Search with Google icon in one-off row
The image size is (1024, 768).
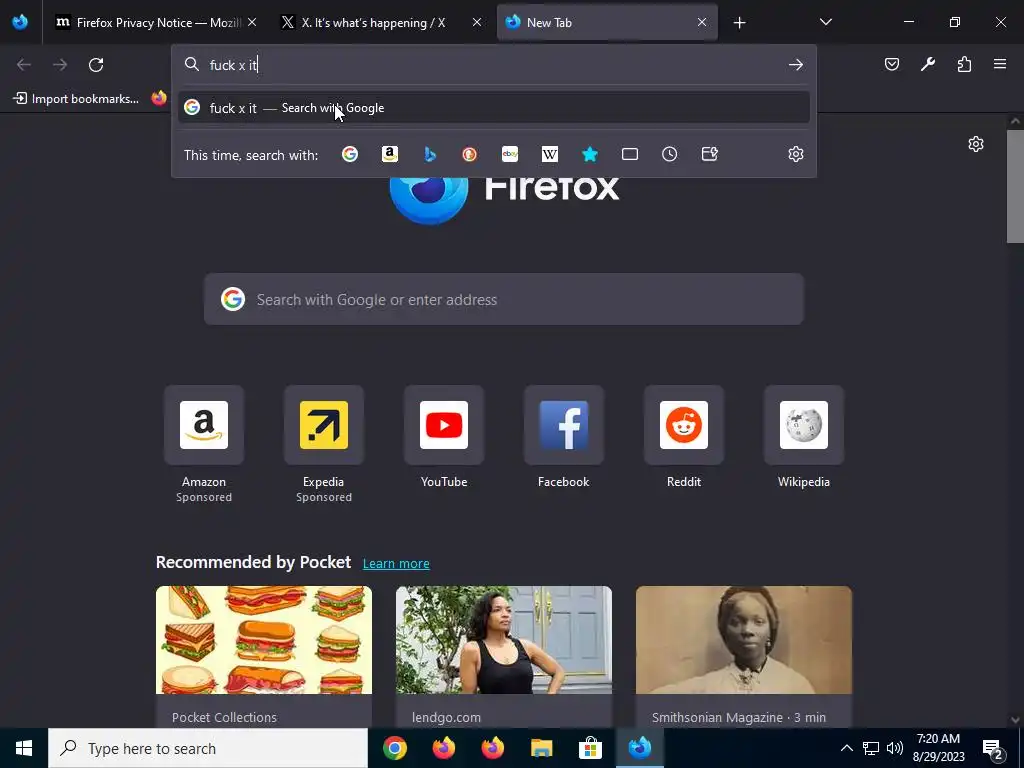[x=350, y=154]
